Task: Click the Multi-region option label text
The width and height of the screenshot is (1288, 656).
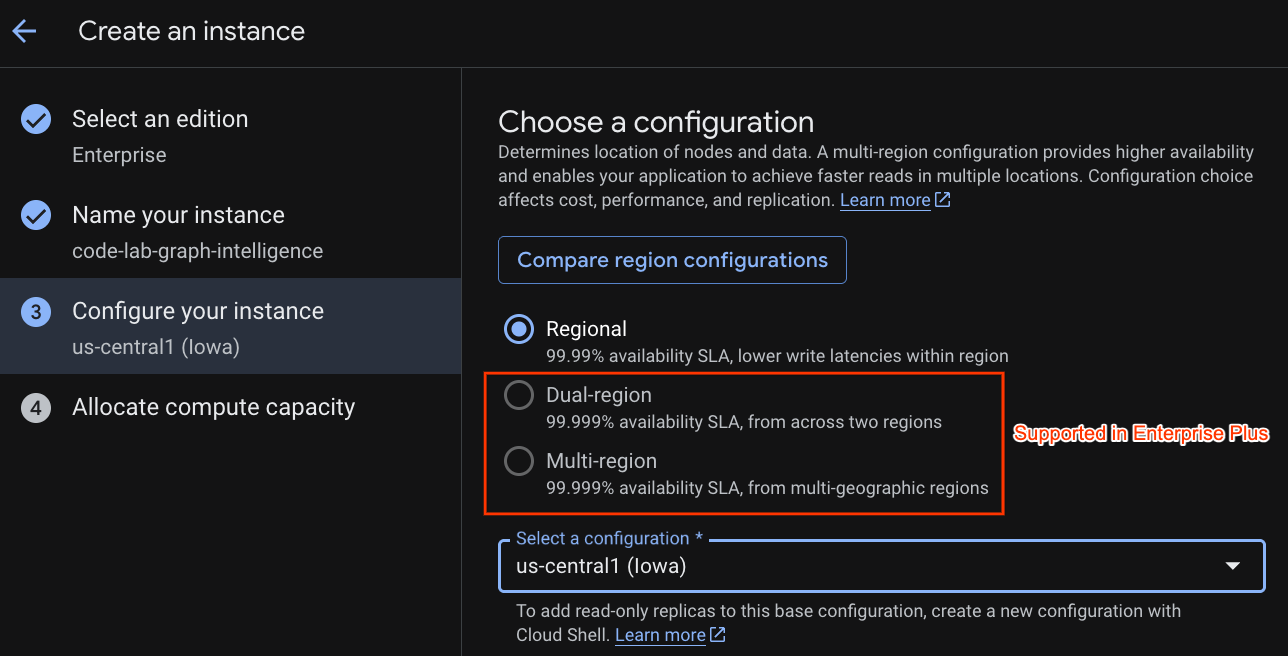Action: point(601,461)
